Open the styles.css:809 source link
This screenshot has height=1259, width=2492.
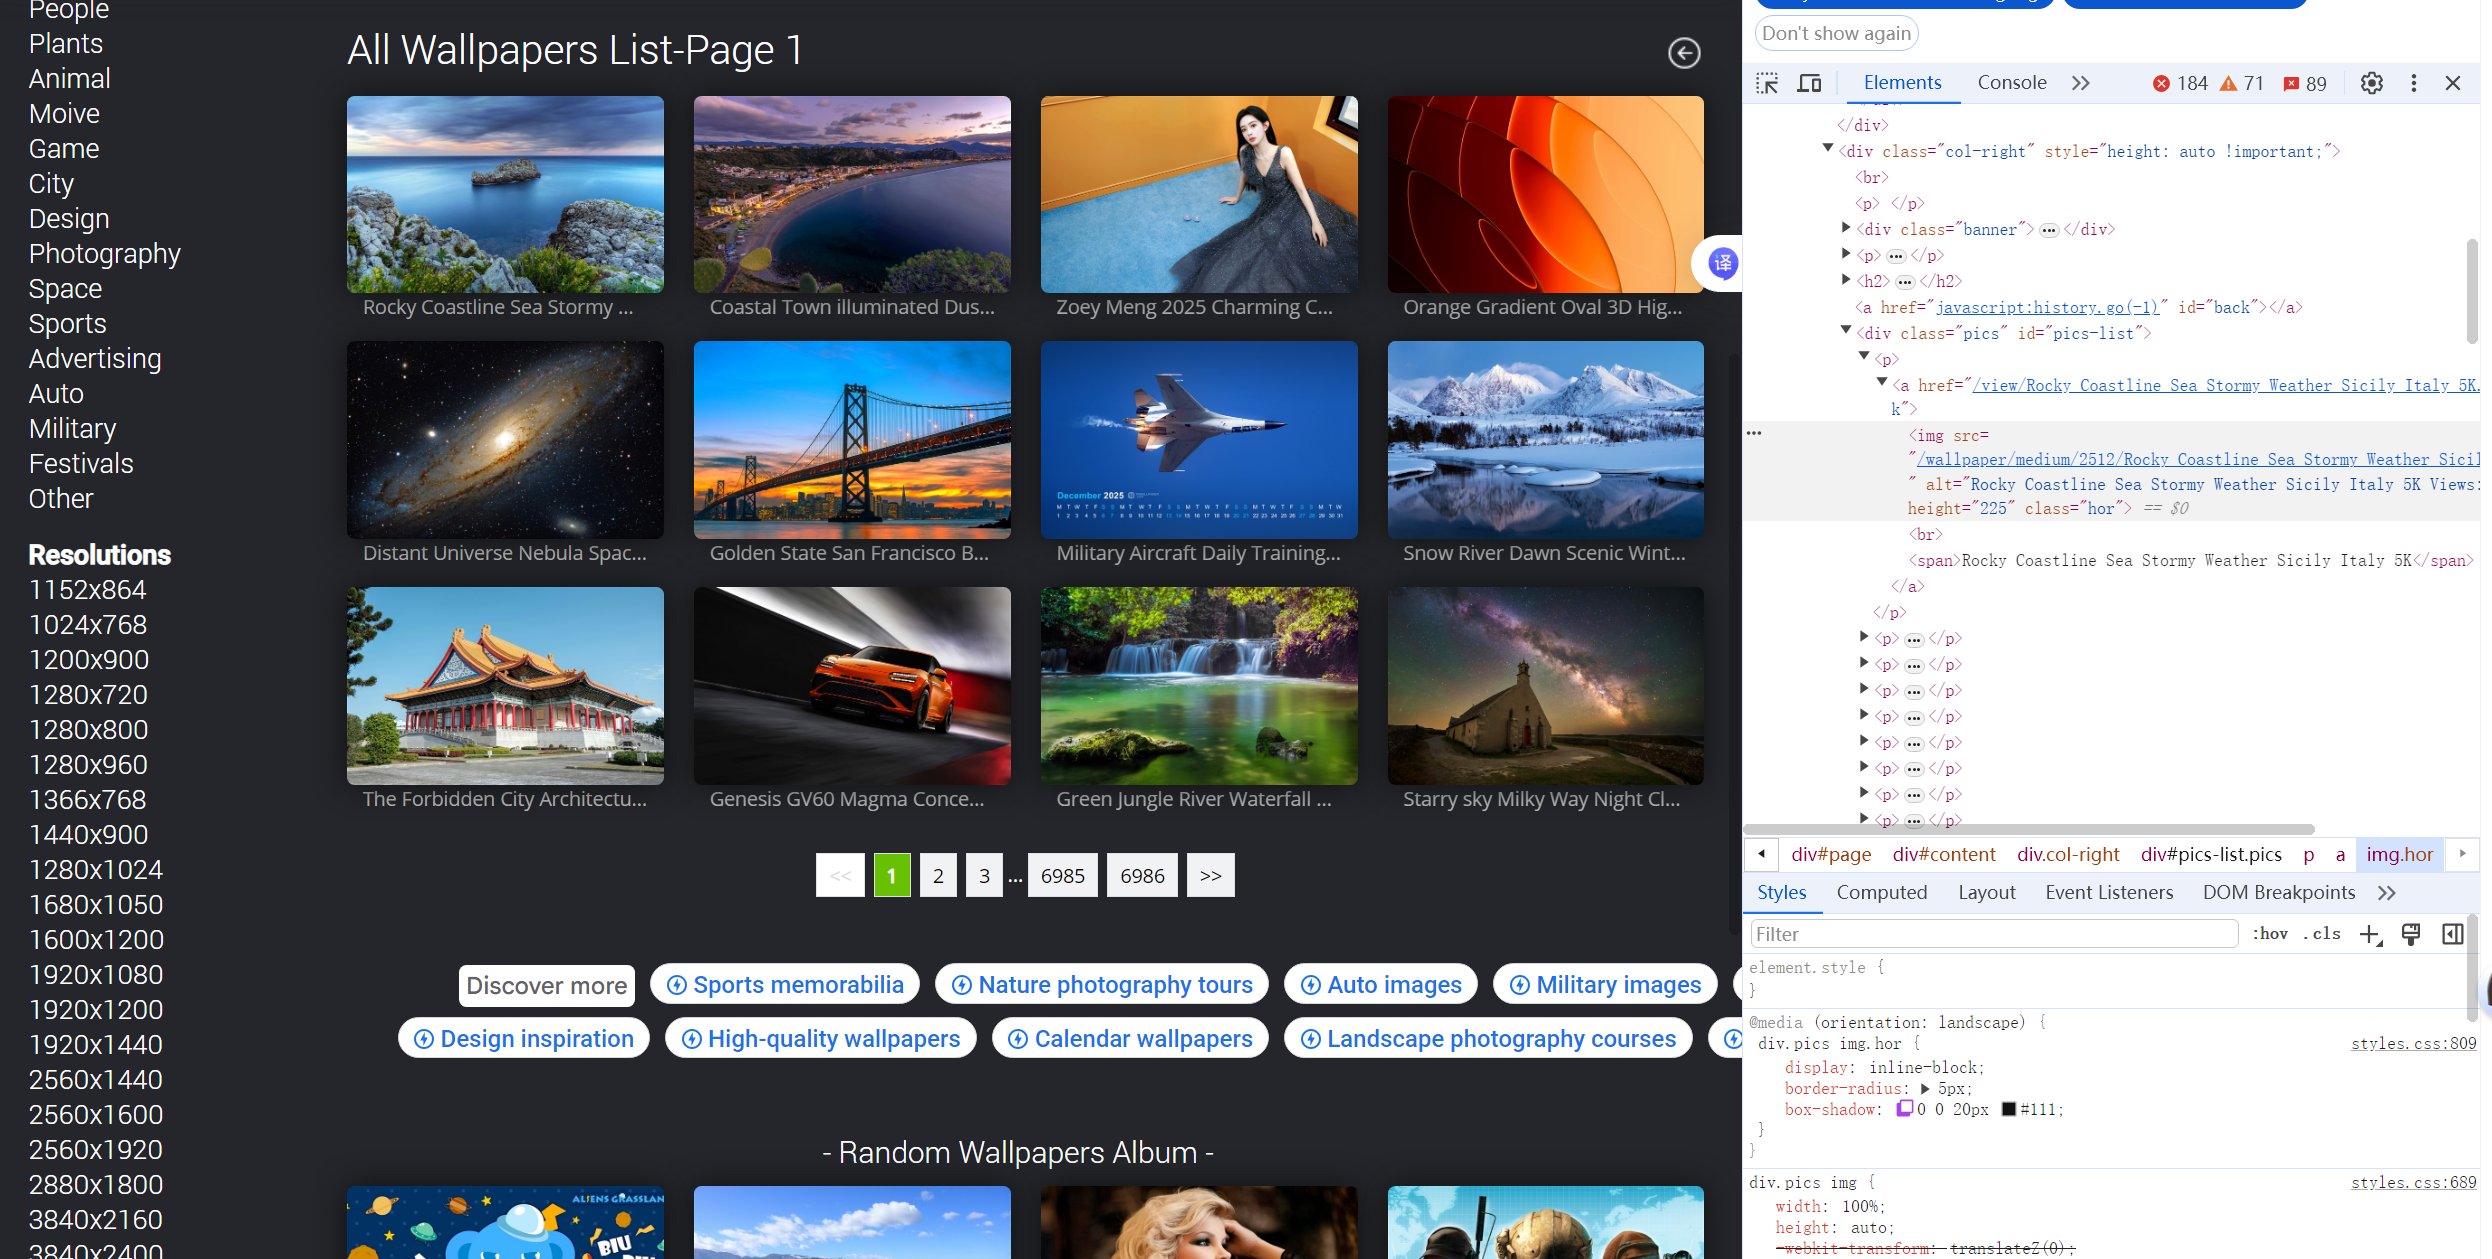(x=2413, y=1043)
